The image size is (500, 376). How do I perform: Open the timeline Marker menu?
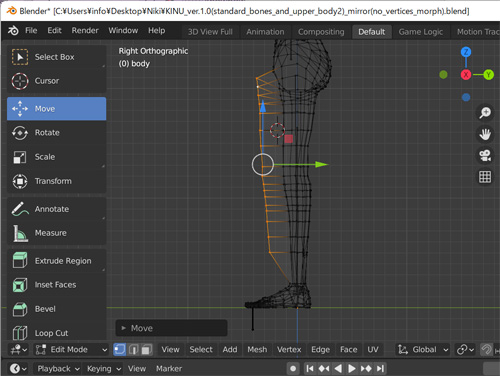coord(169,369)
